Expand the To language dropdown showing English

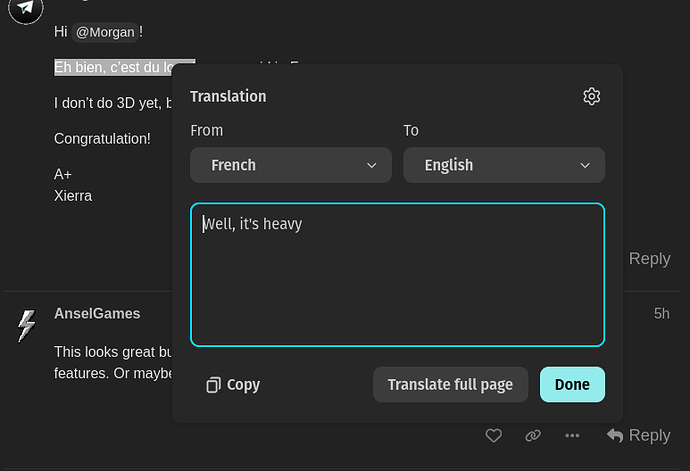[504, 165]
